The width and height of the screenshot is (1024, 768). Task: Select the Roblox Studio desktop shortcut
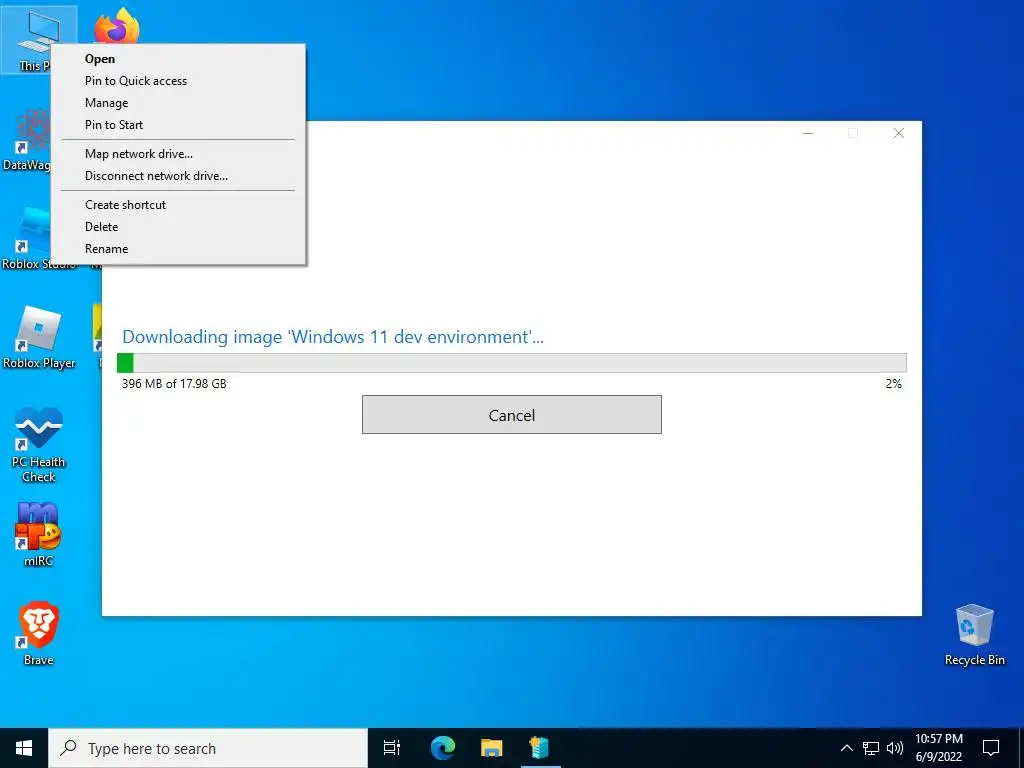(x=27, y=238)
